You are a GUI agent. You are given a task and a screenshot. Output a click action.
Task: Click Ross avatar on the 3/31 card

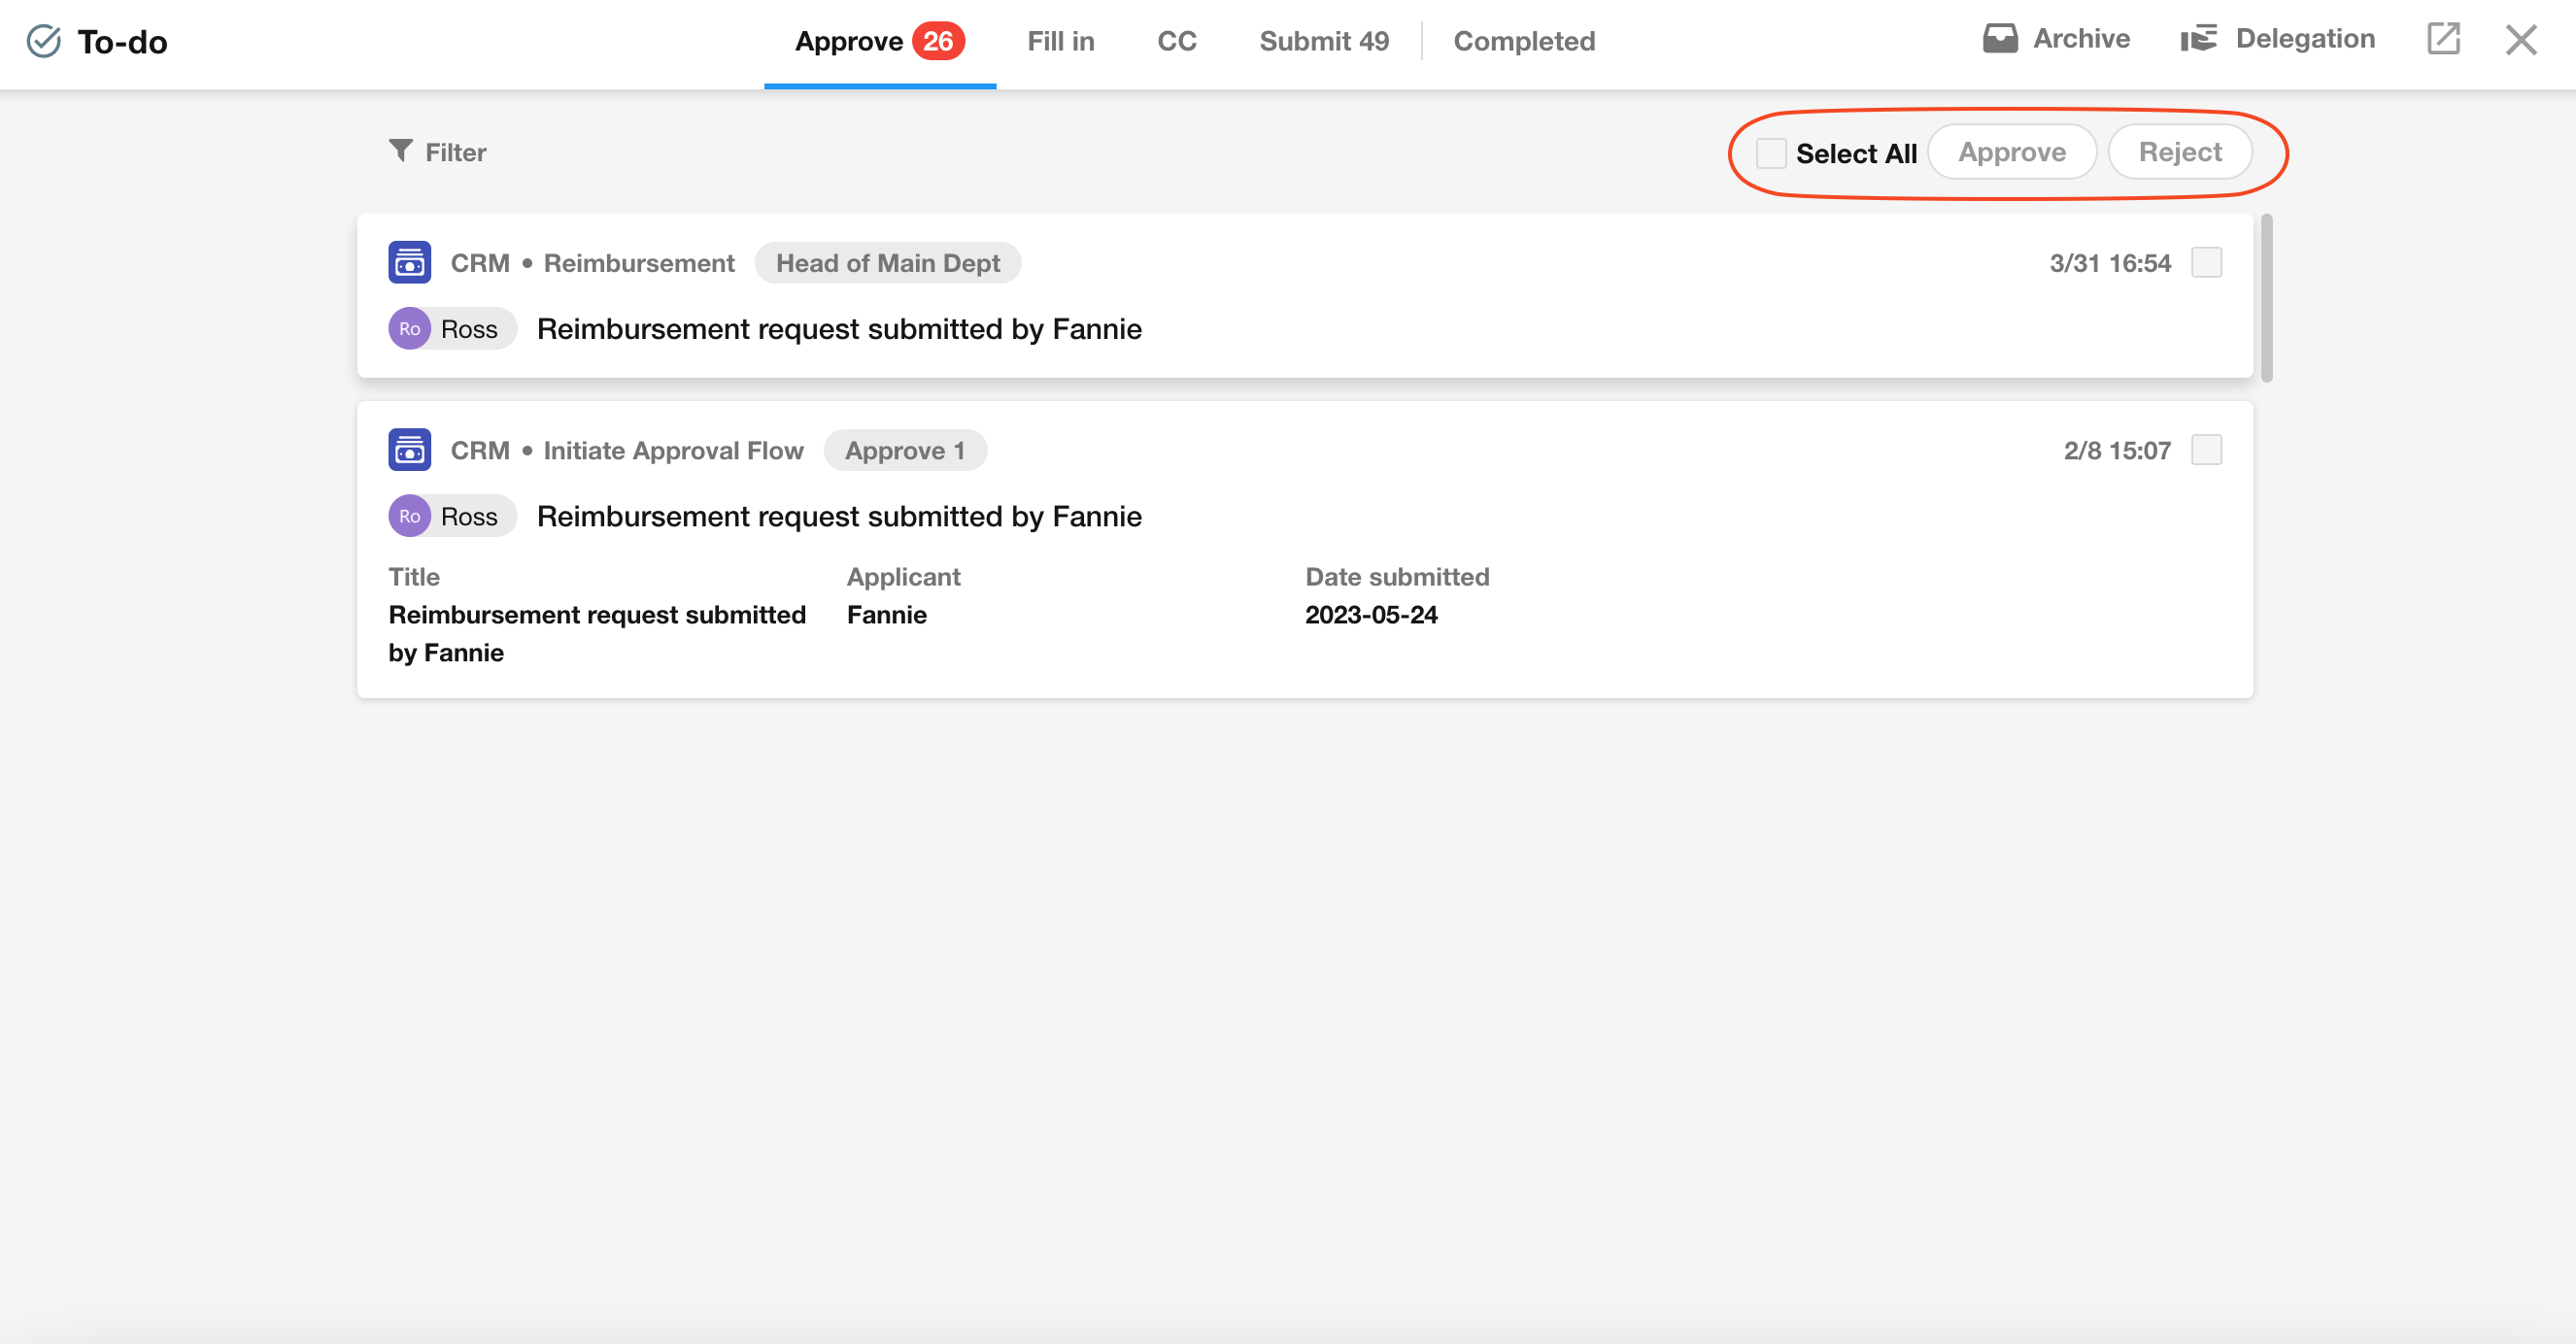pyautogui.click(x=410, y=329)
